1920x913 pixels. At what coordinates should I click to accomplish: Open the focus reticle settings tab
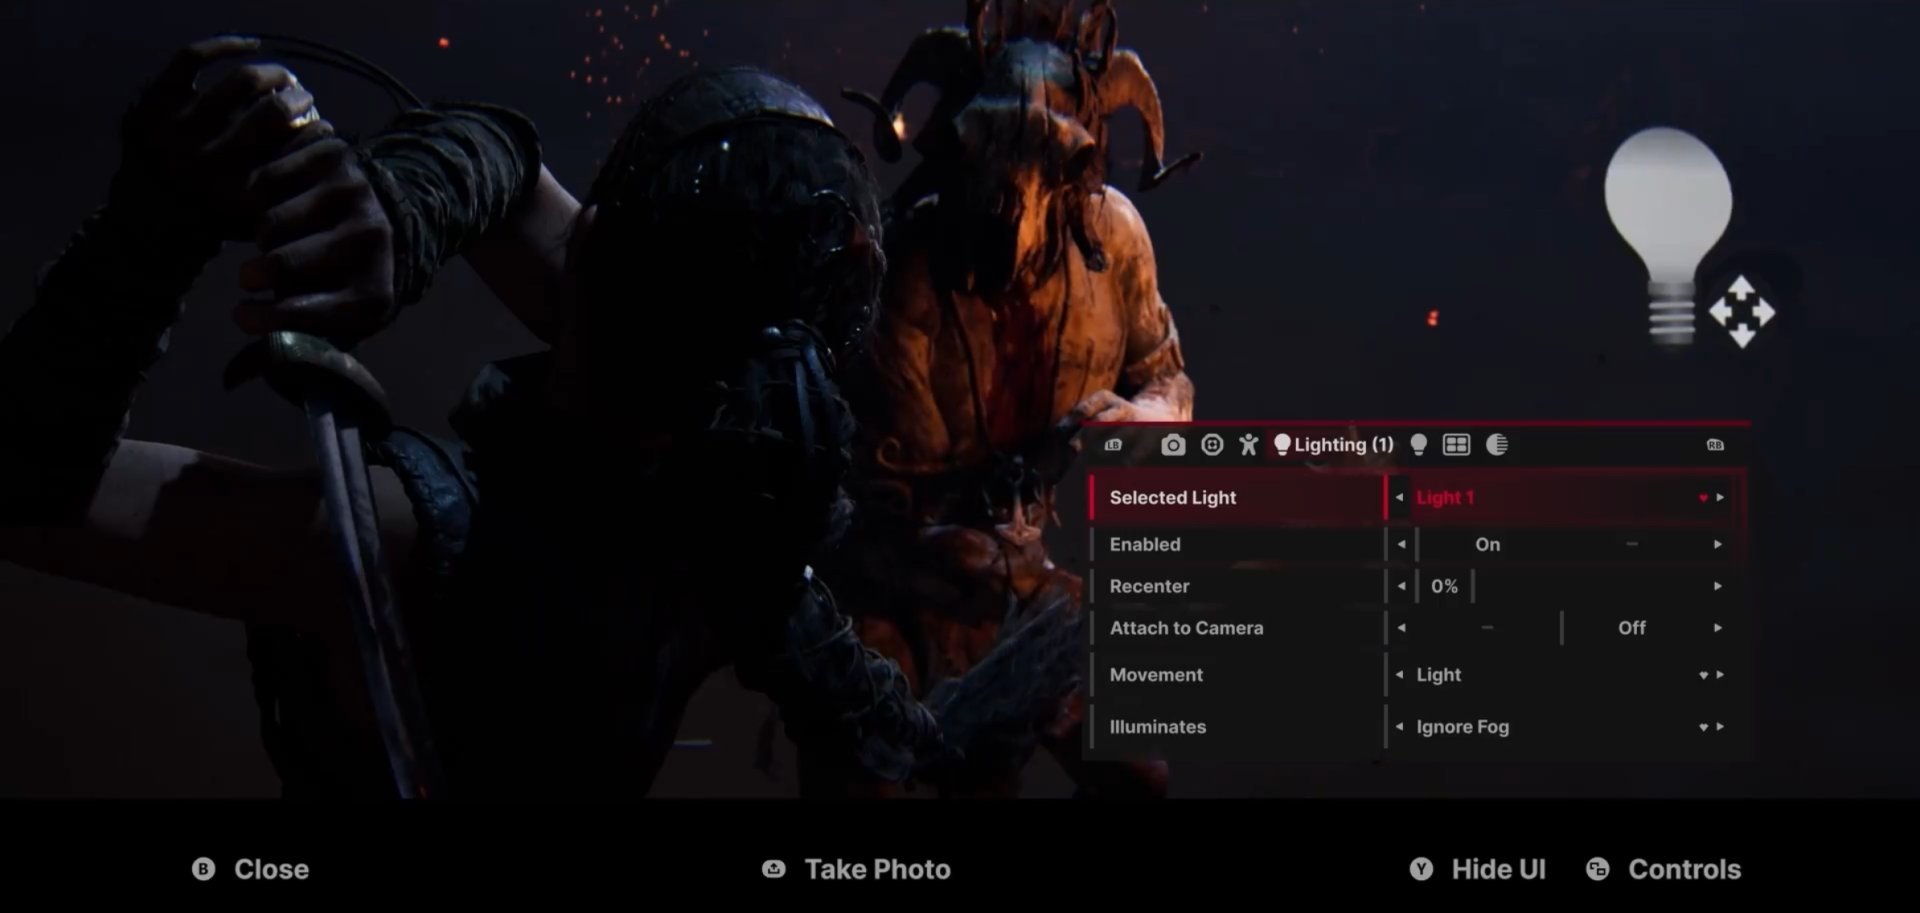[1212, 445]
